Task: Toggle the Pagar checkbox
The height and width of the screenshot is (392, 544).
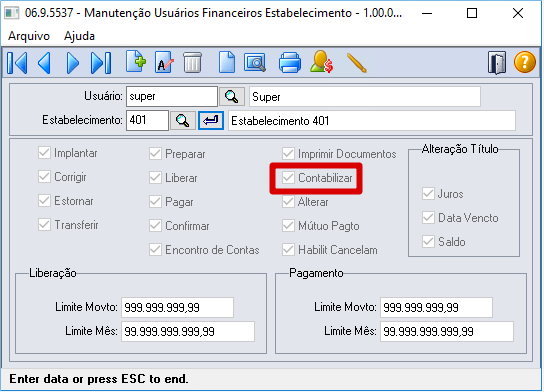Action: (155, 202)
